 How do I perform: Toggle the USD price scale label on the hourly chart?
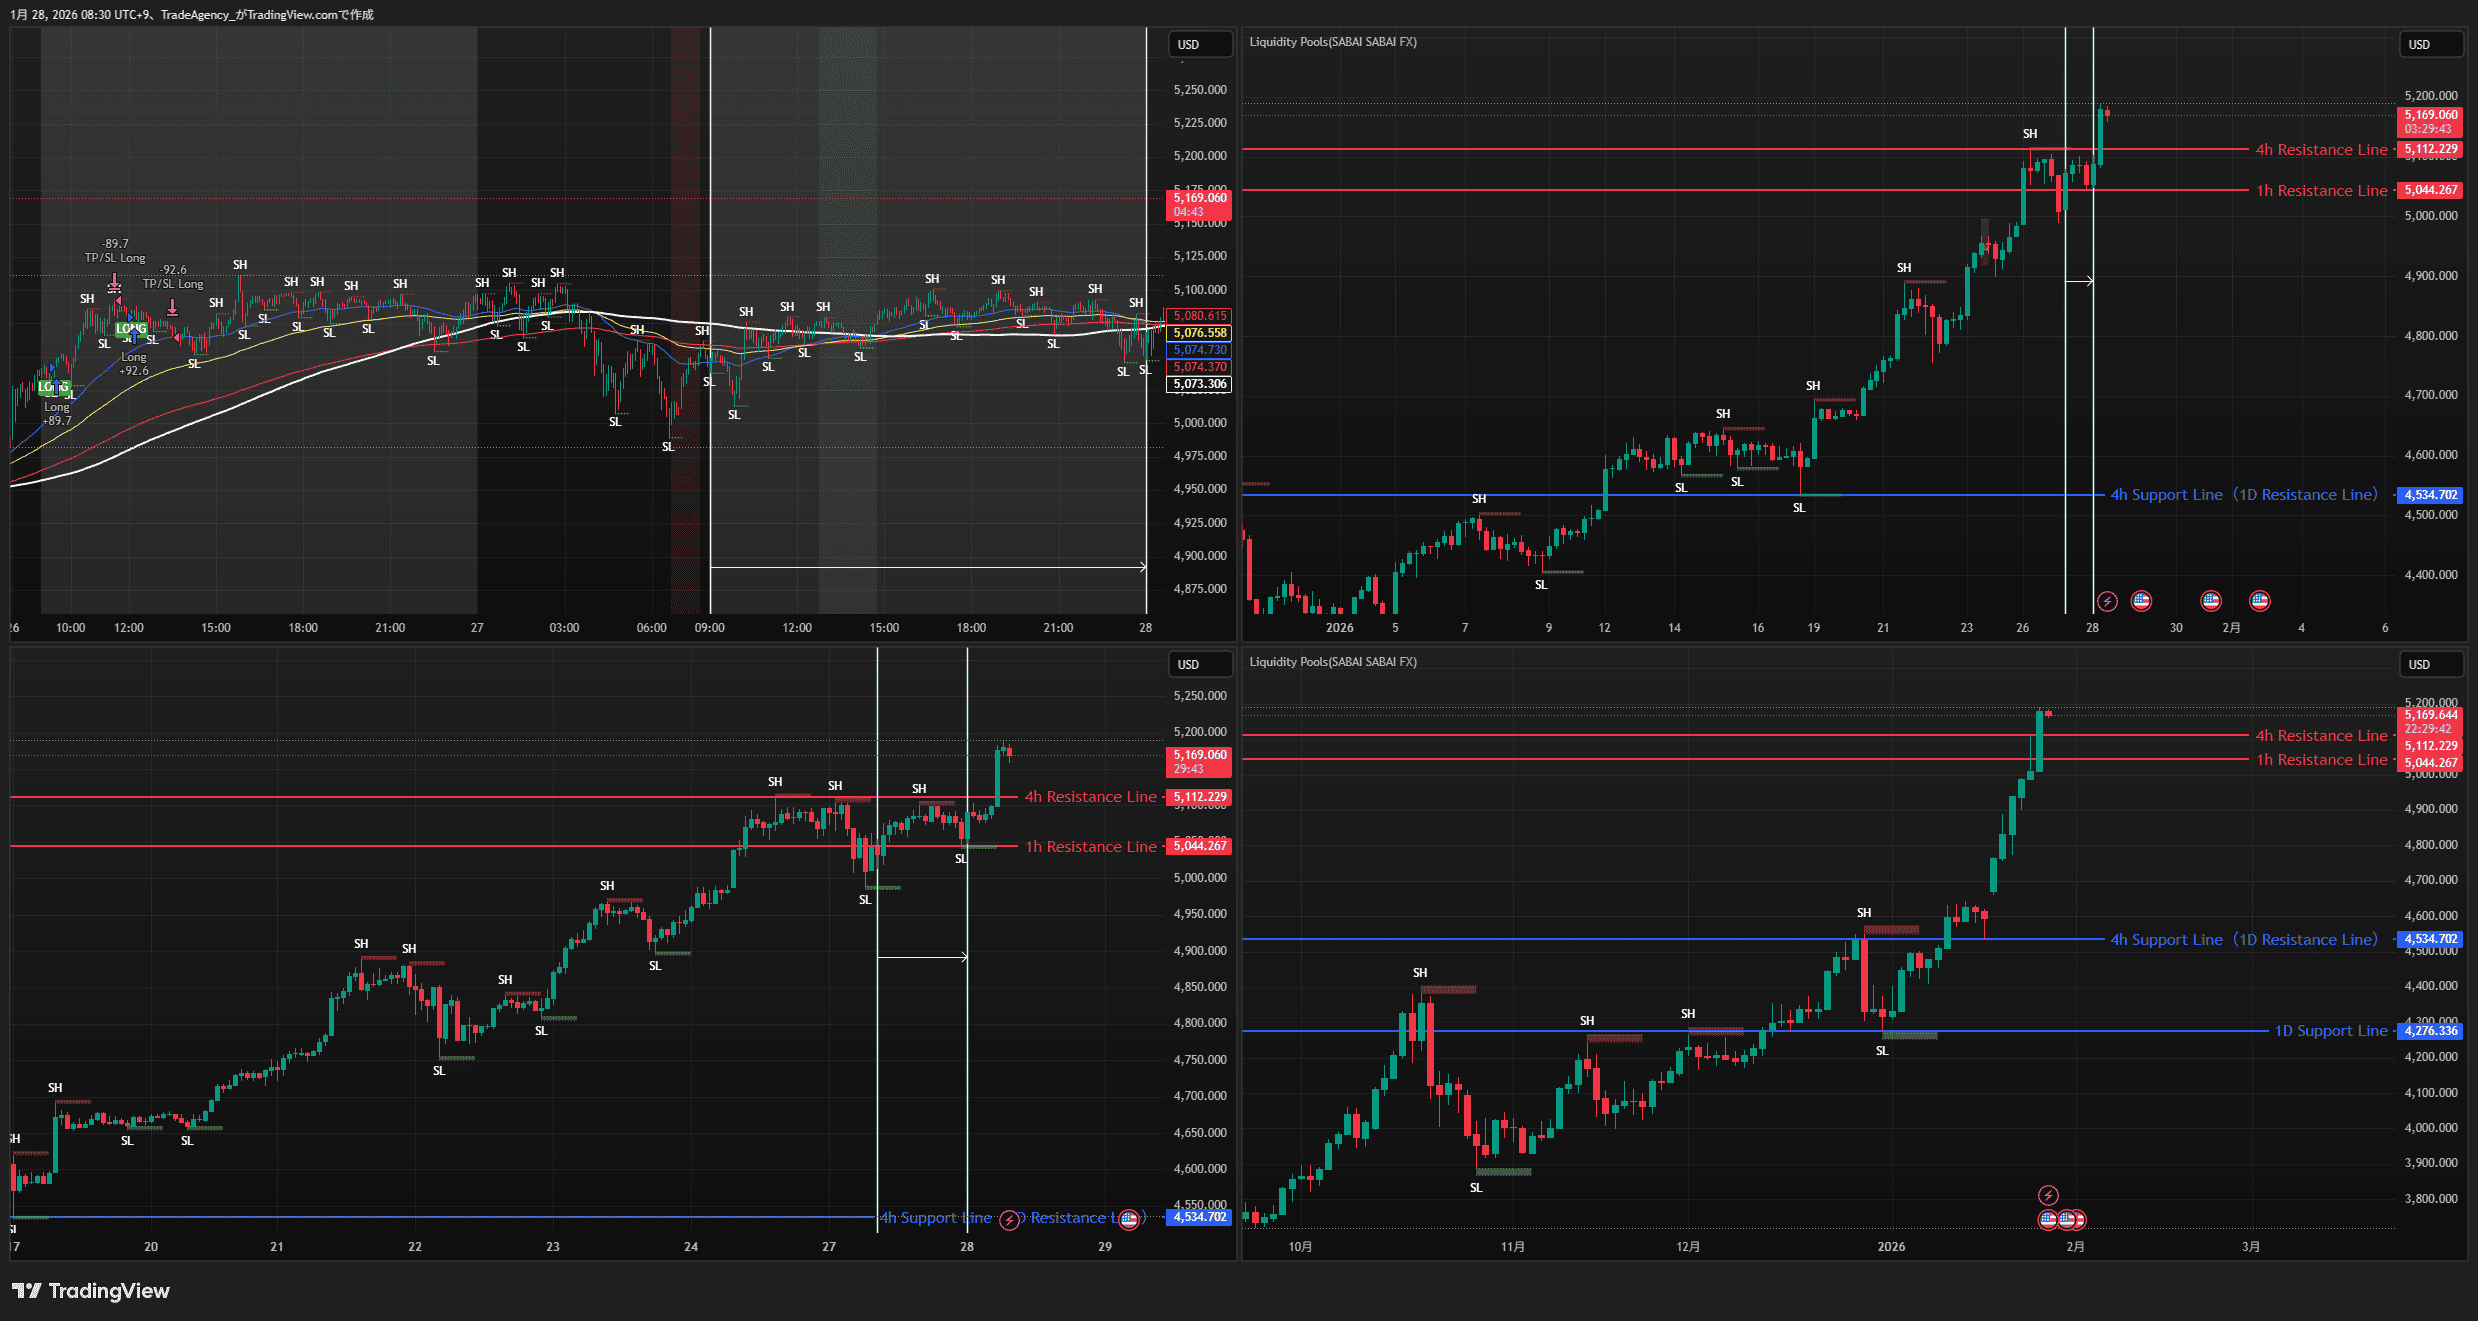coord(1200,664)
